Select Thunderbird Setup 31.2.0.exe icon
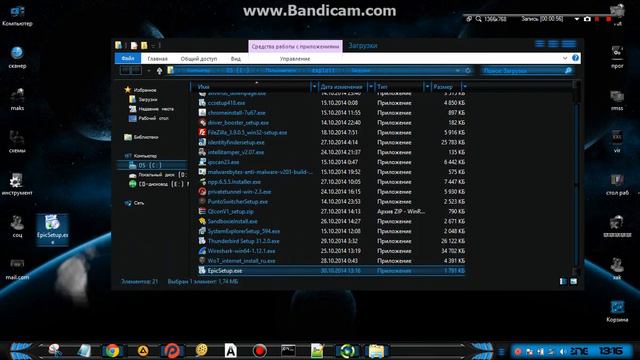 point(202,241)
